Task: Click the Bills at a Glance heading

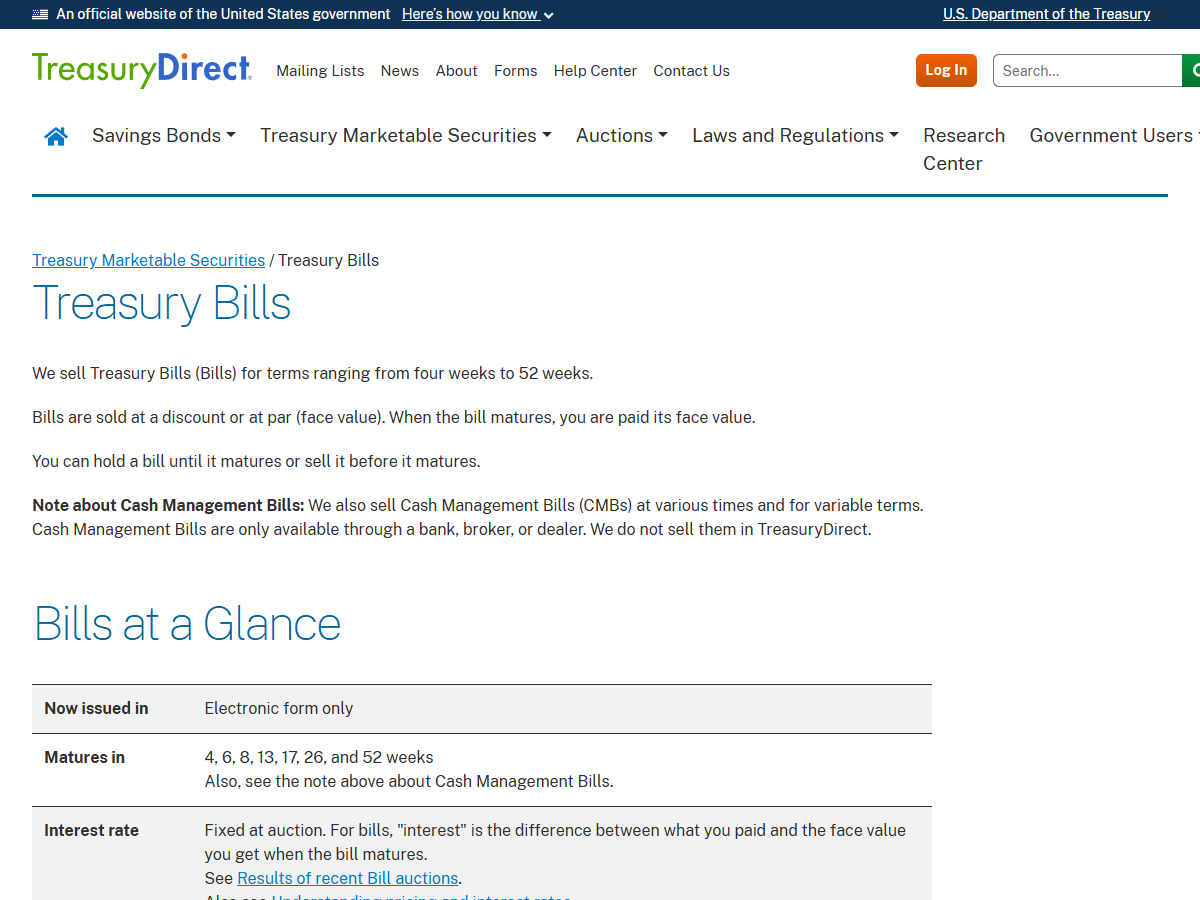Action: [187, 623]
